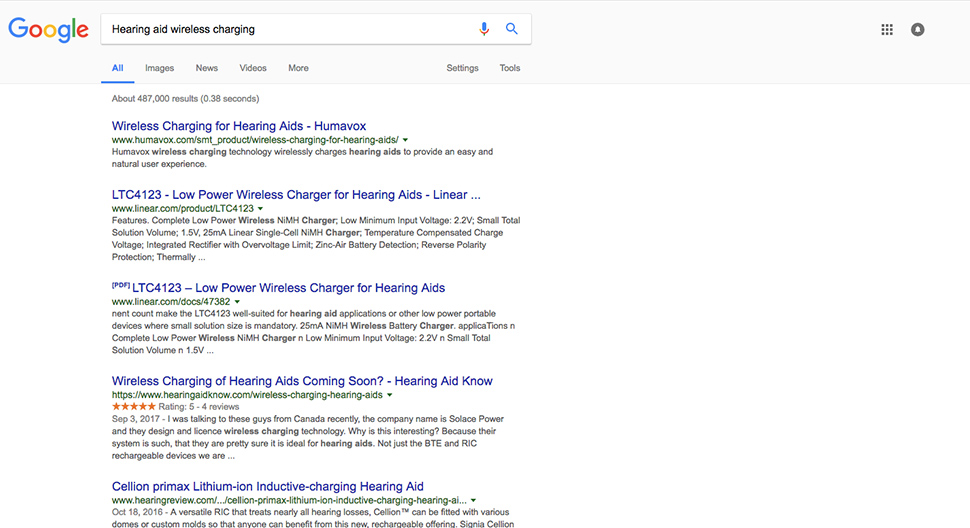Click the 'Oct 18, 2016' snippet date
The height and width of the screenshot is (528, 970).
137,513
